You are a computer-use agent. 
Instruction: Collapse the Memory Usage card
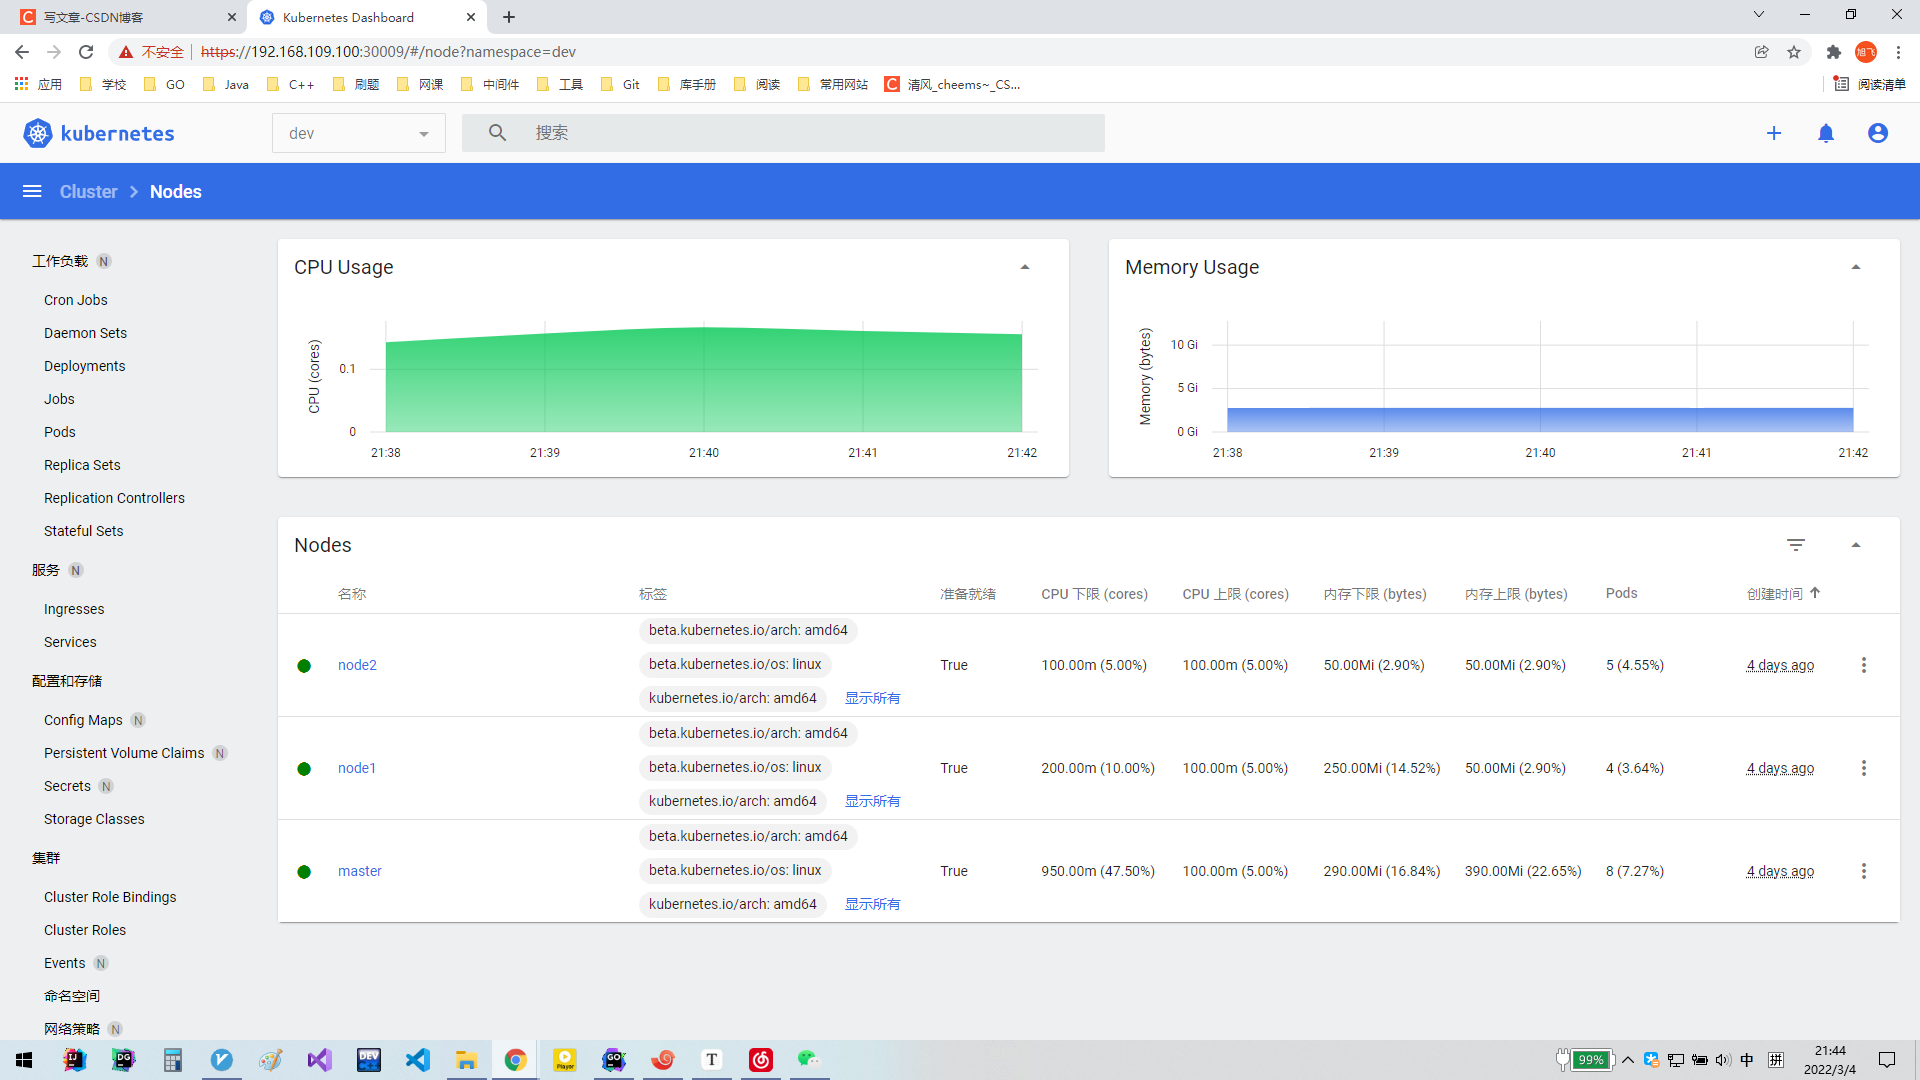tap(1855, 267)
